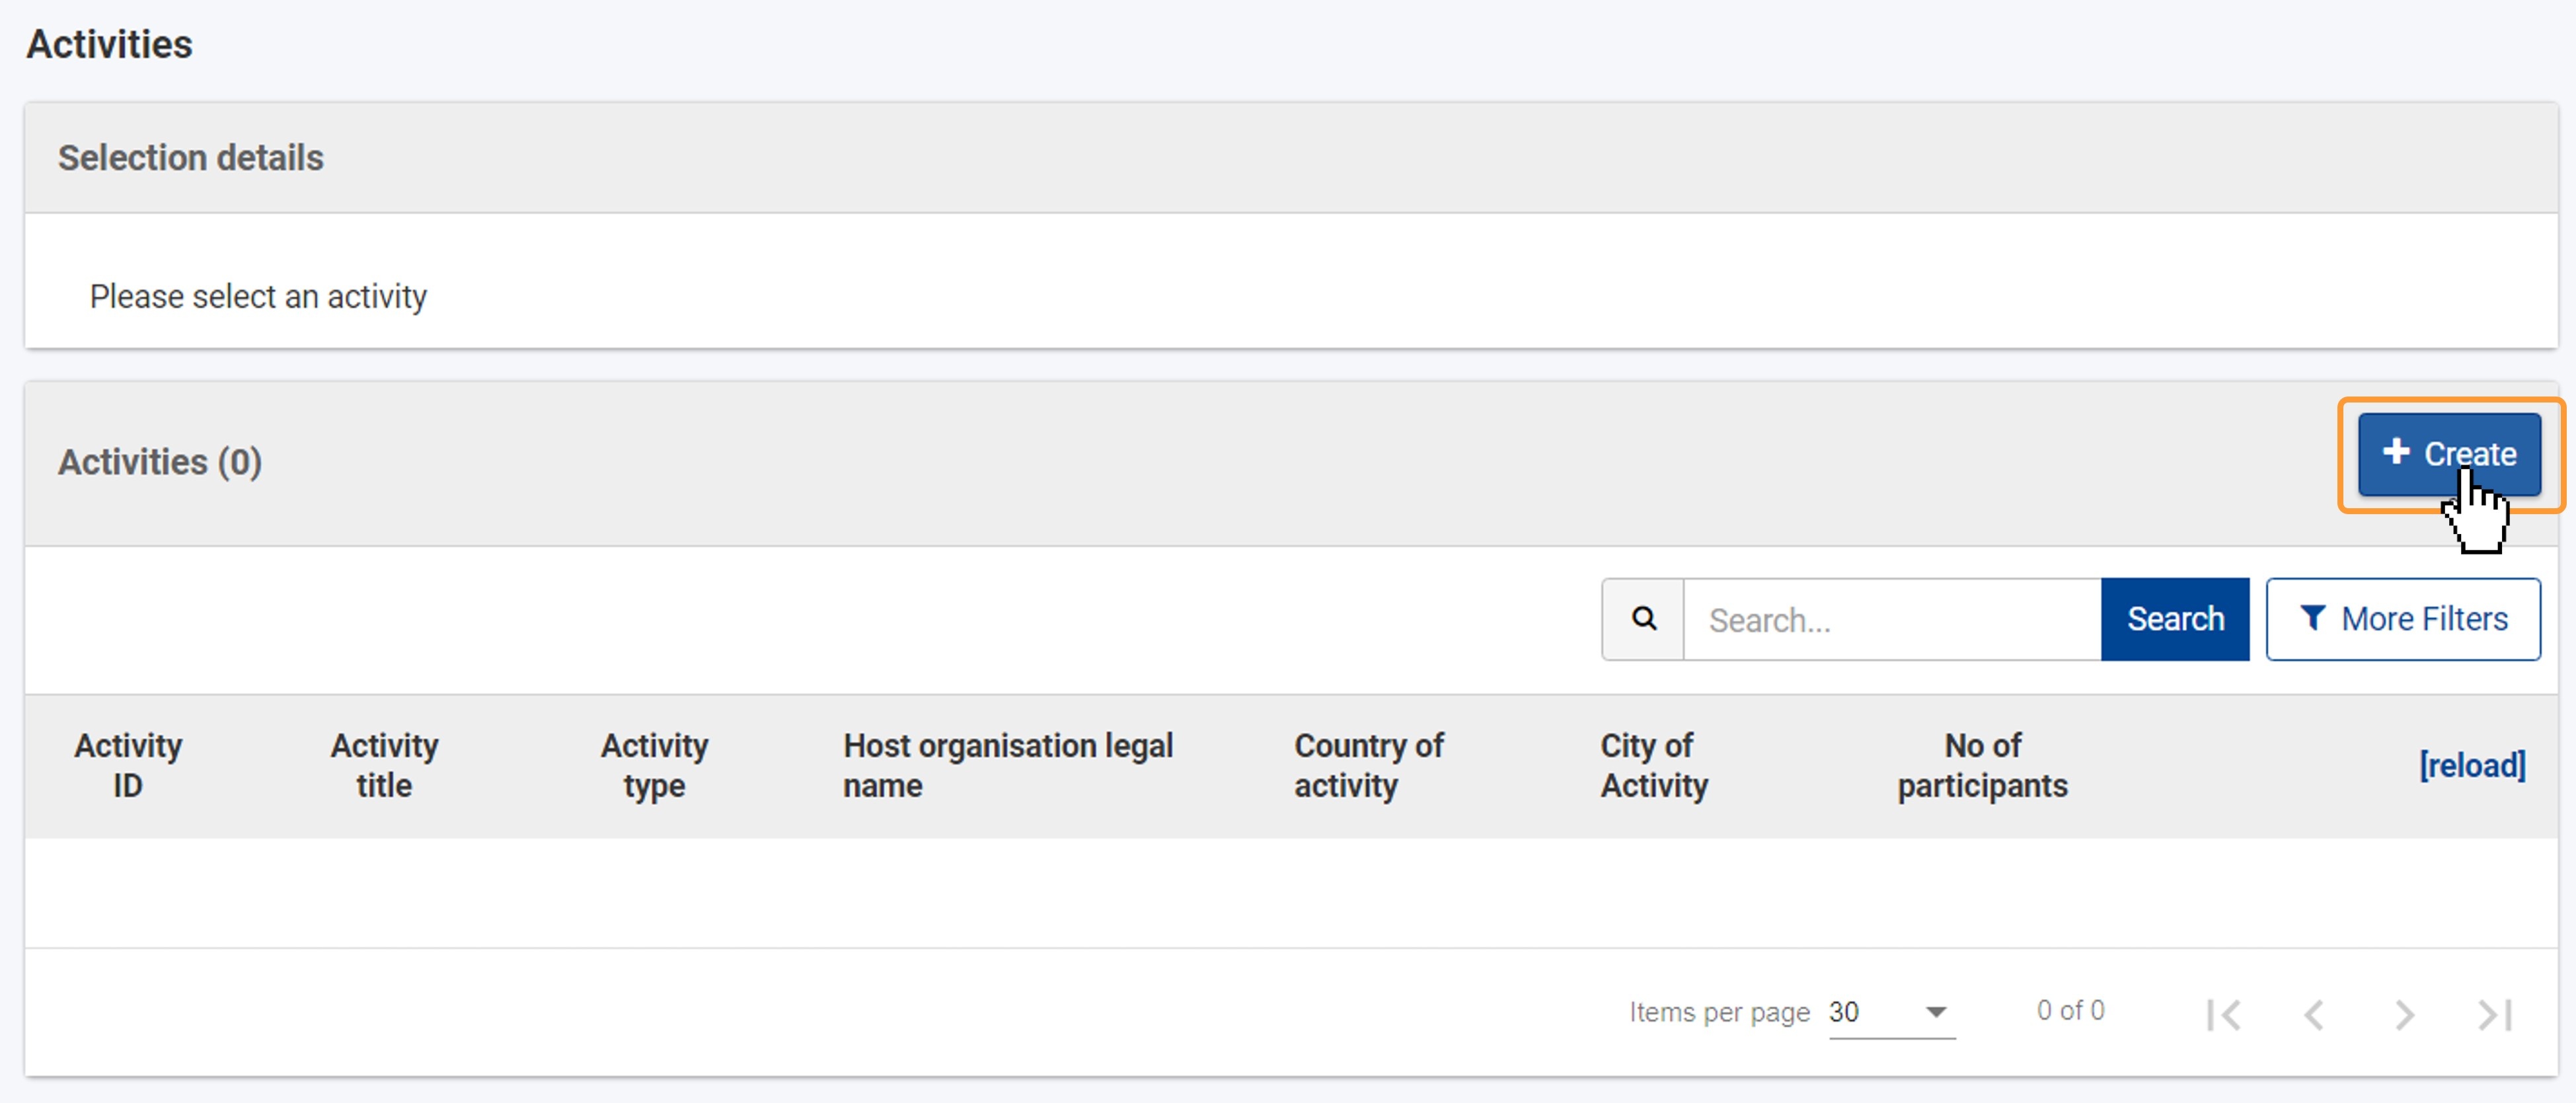Viewport: 2576px width, 1103px height.
Task: Click the Activities (0) panel heading
Action: 160,462
